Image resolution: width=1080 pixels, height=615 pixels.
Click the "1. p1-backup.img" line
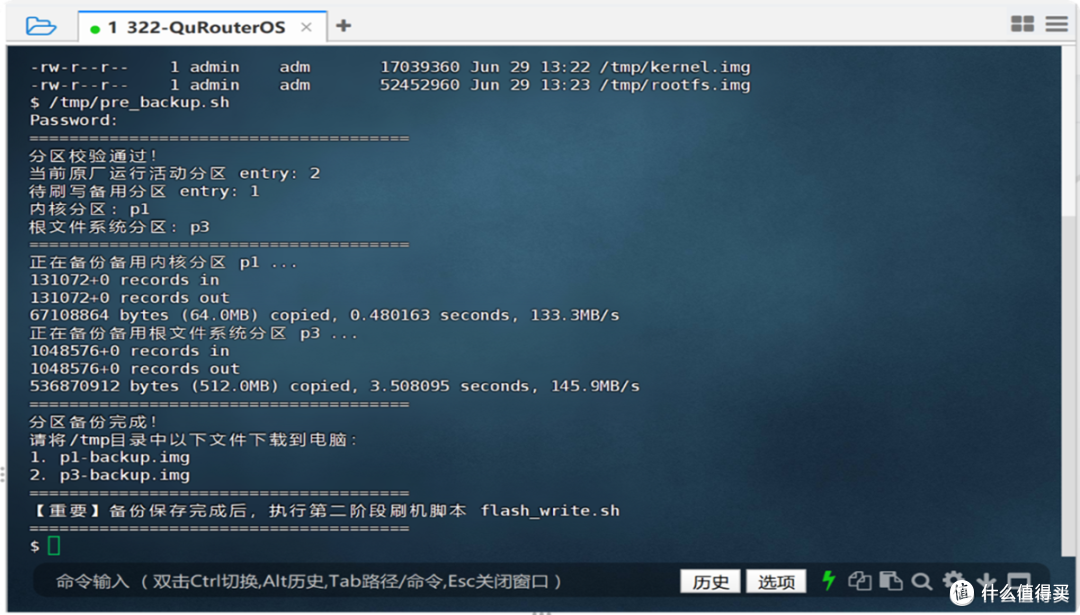click(x=110, y=457)
